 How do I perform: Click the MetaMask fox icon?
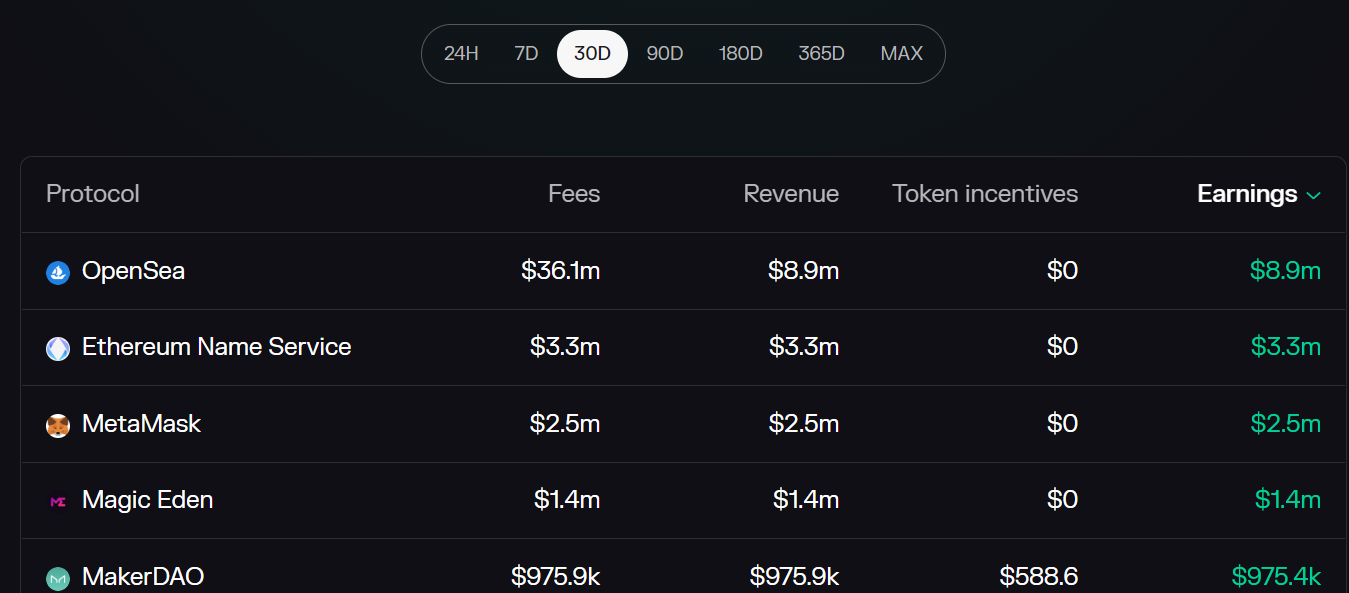click(x=58, y=425)
